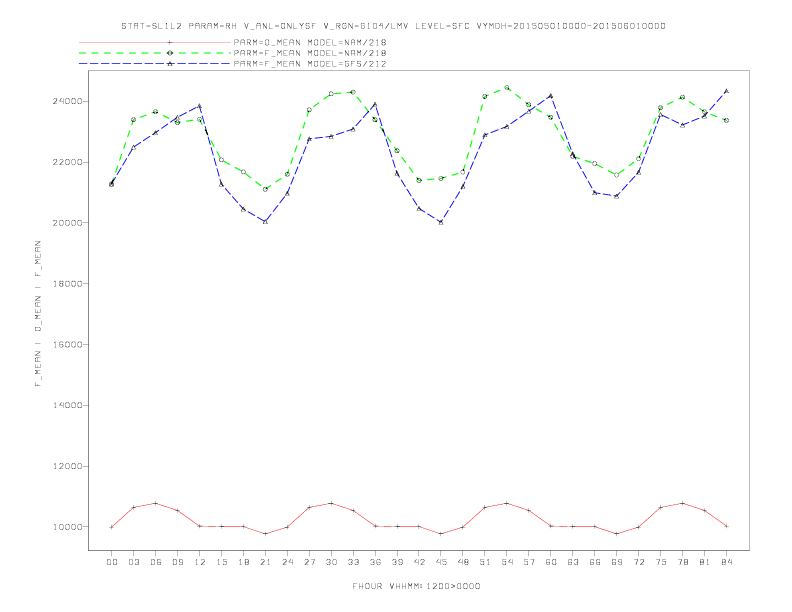This screenshot has height=612, width=792.
Task: Click the x-axis forecast hour label 06
Action: [156, 562]
